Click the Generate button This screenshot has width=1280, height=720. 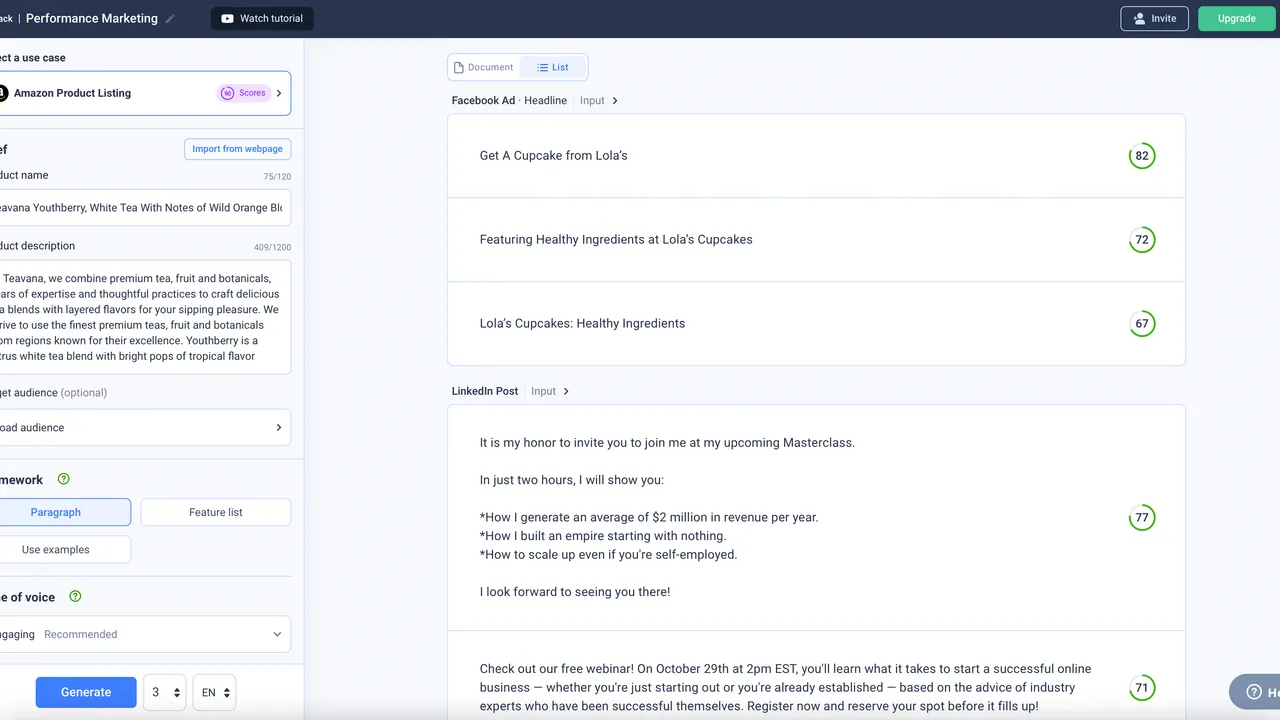[86, 692]
